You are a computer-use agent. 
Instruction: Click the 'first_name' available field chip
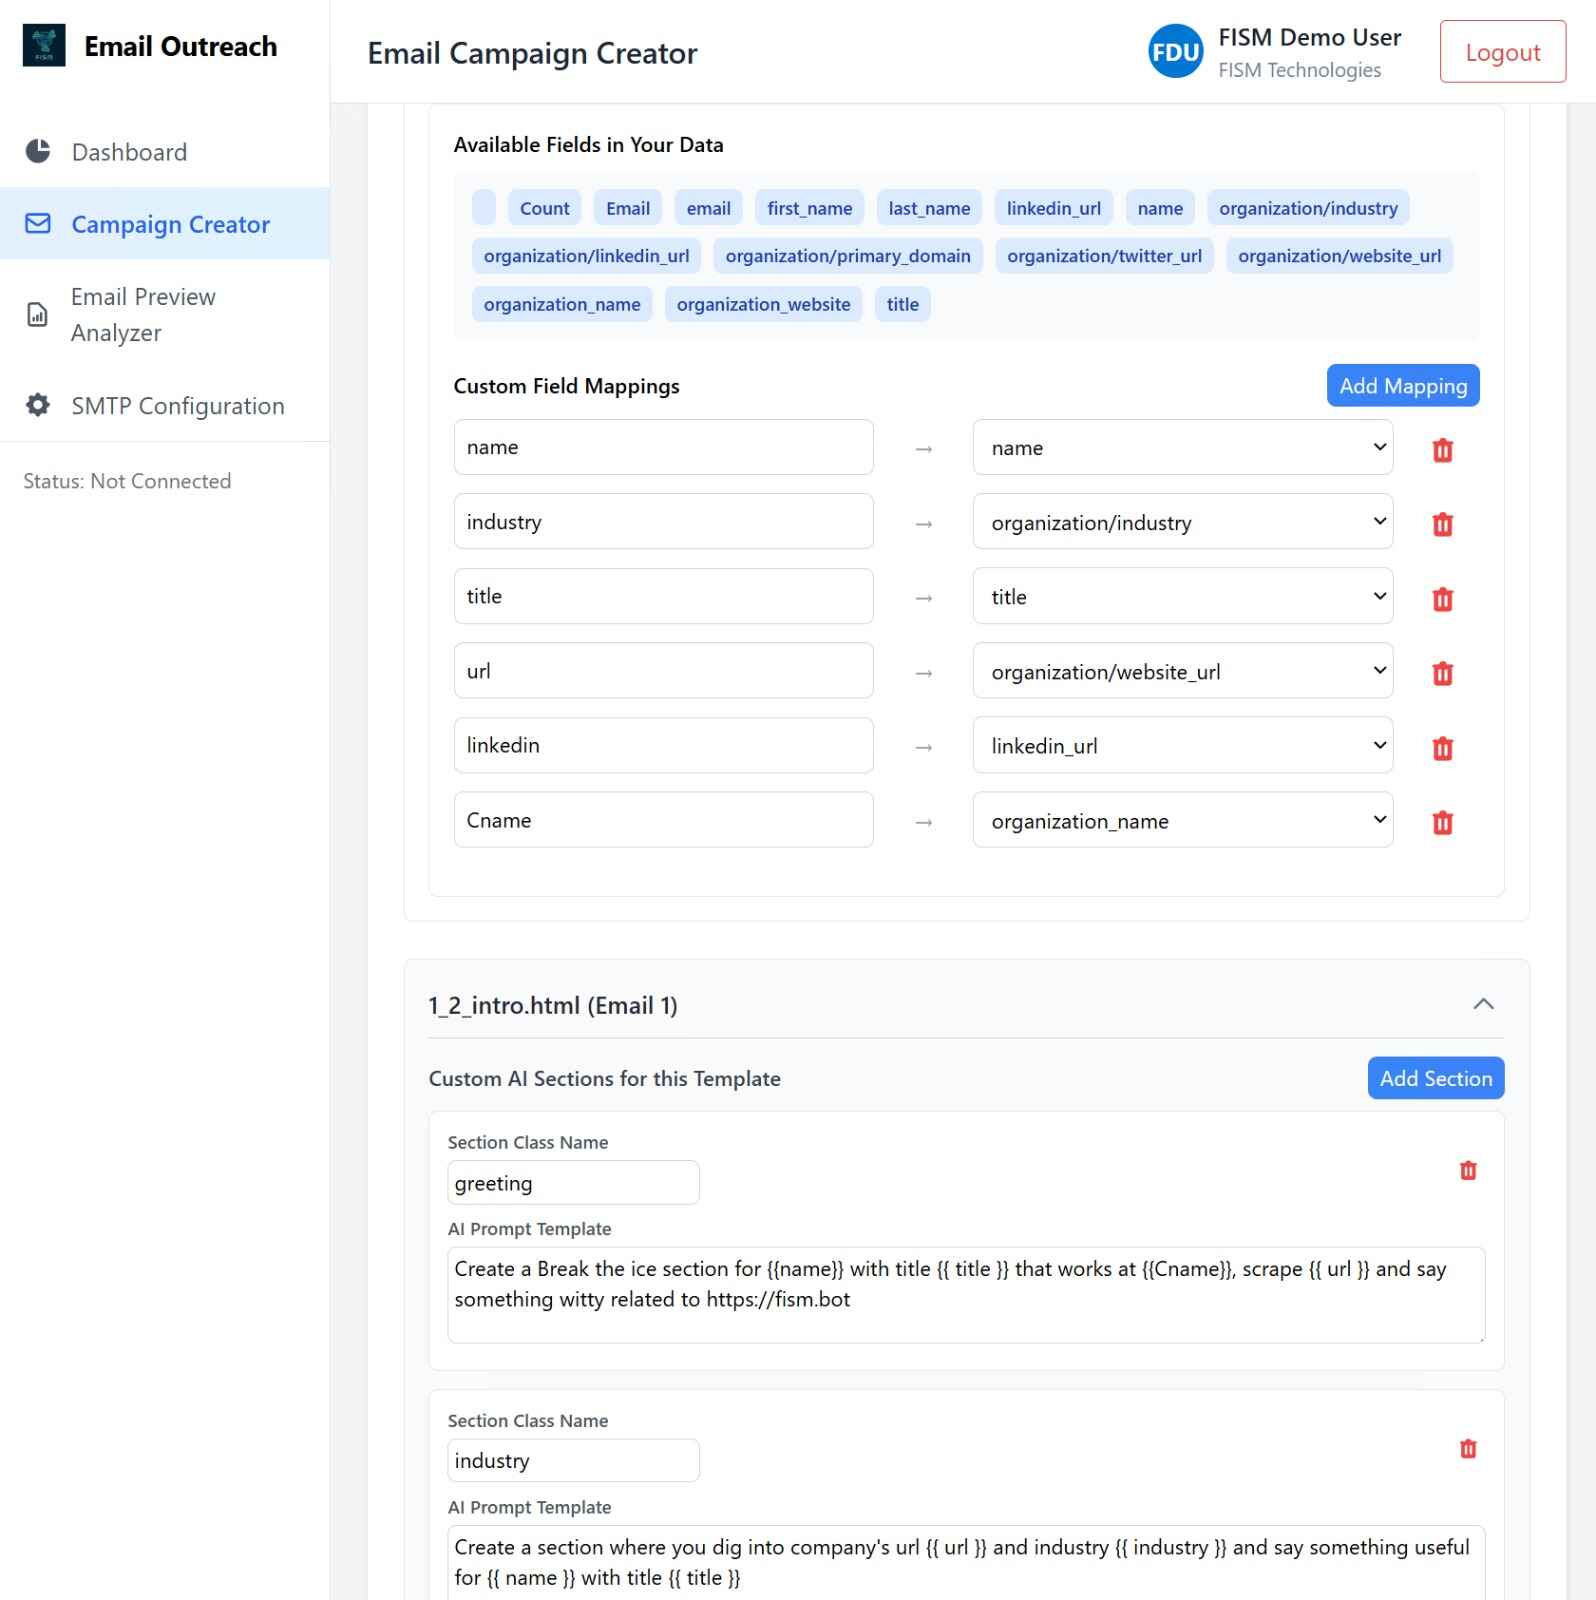point(809,208)
